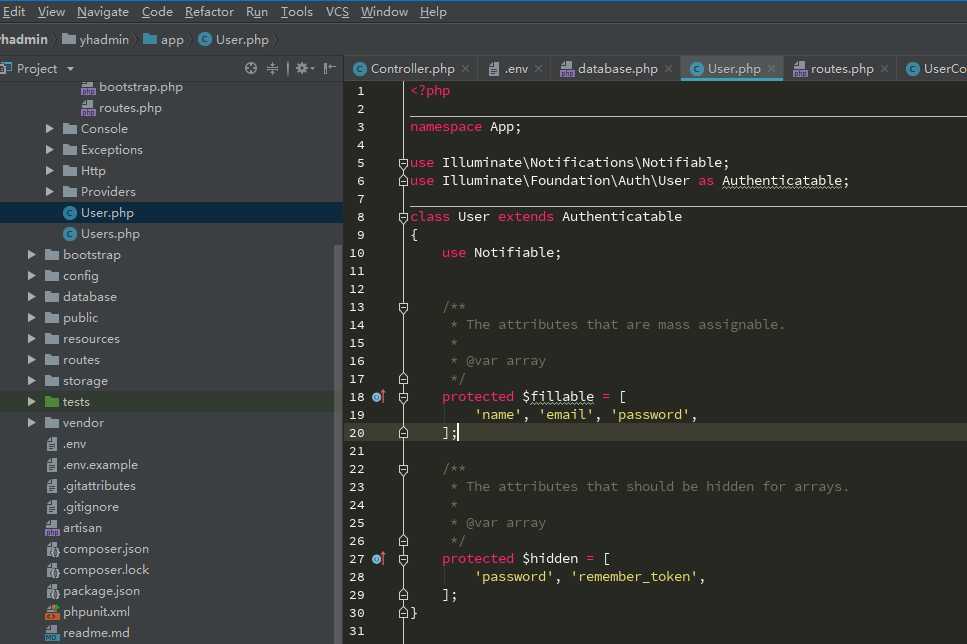Click the scroll from source target icon
This screenshot has width=967, height=644.
[250, 68]
